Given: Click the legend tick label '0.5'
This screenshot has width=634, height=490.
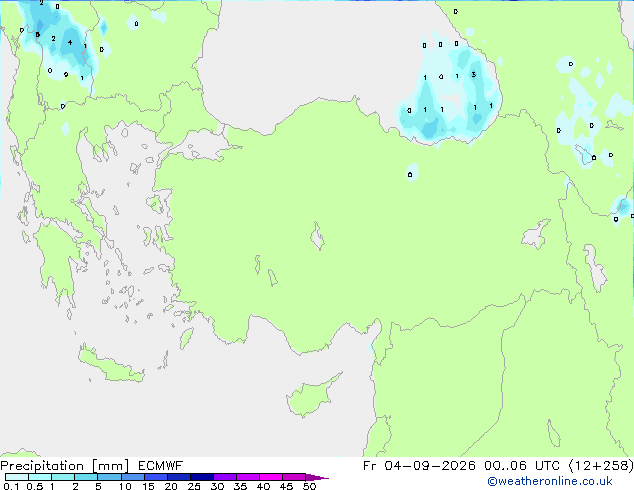Looking at the screenshot, I should 35,486.
